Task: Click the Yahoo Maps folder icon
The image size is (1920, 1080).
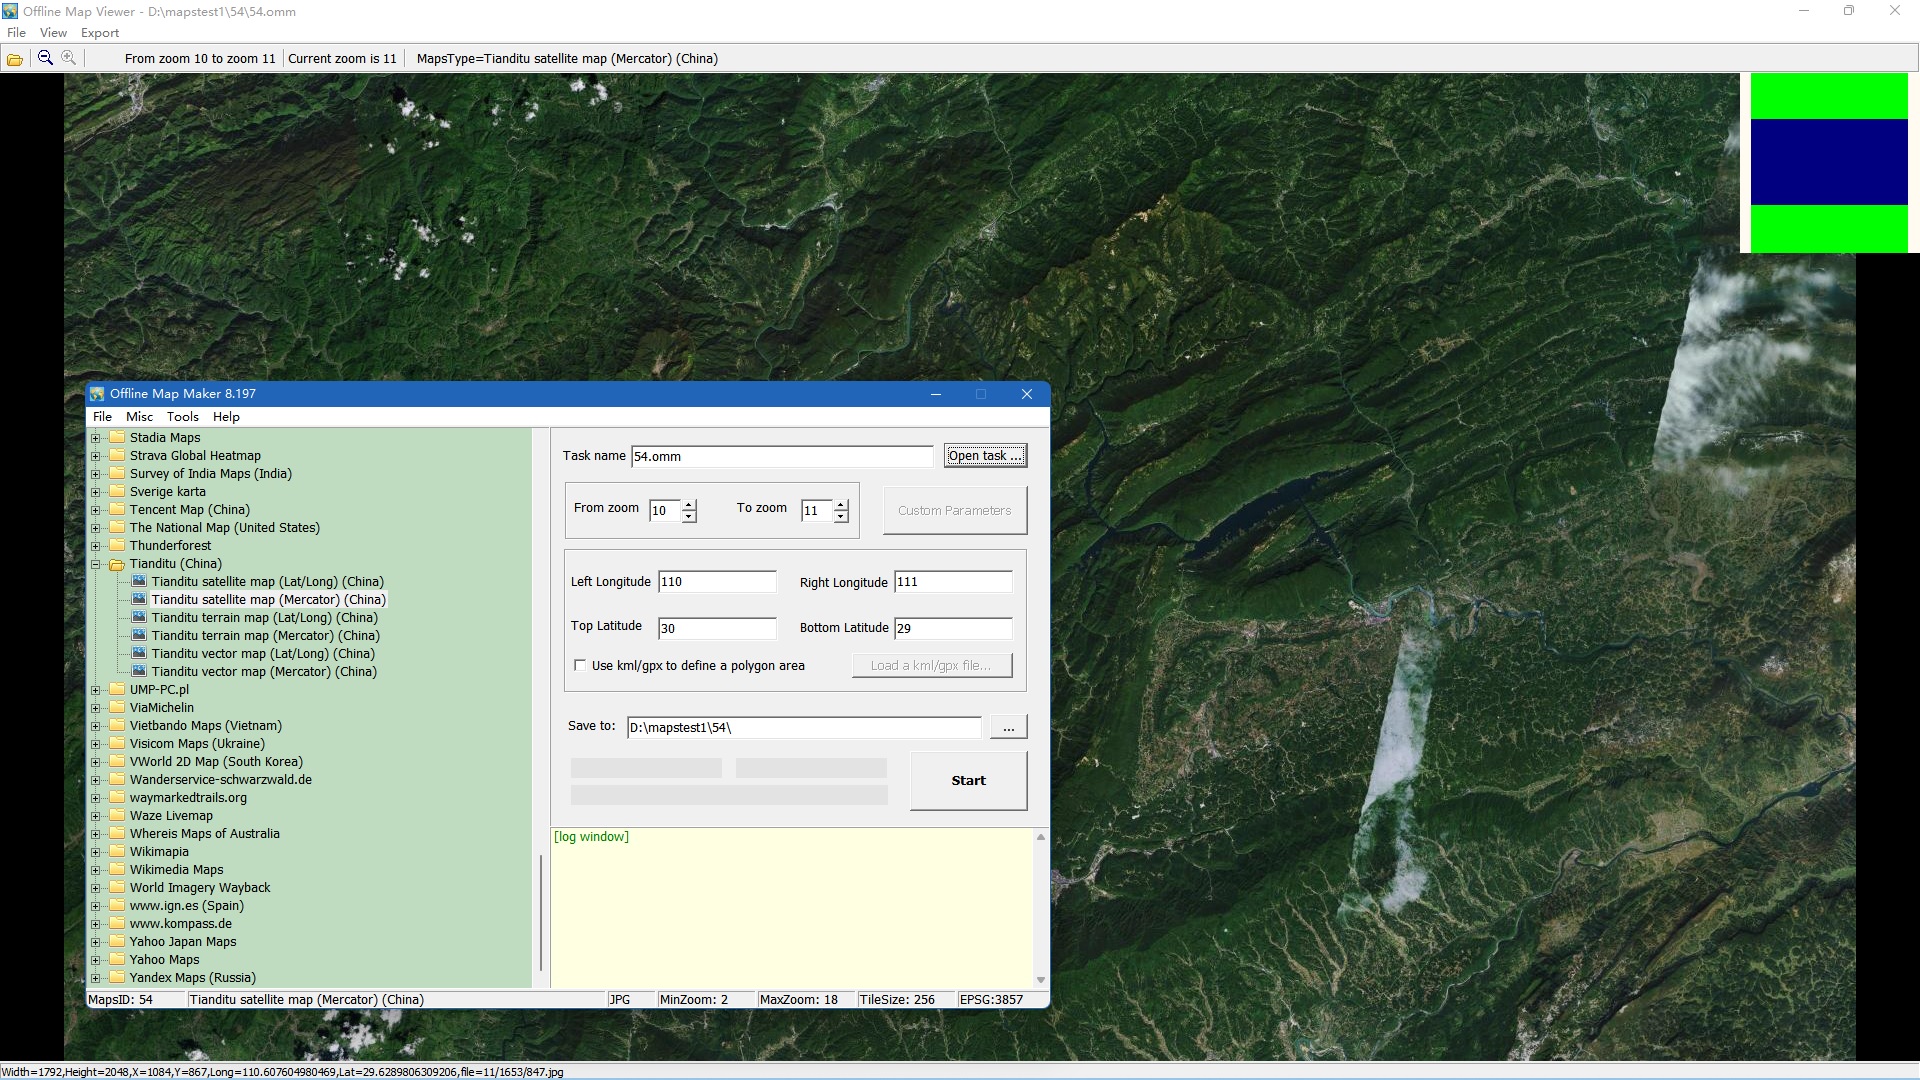Action: point(117,959)
